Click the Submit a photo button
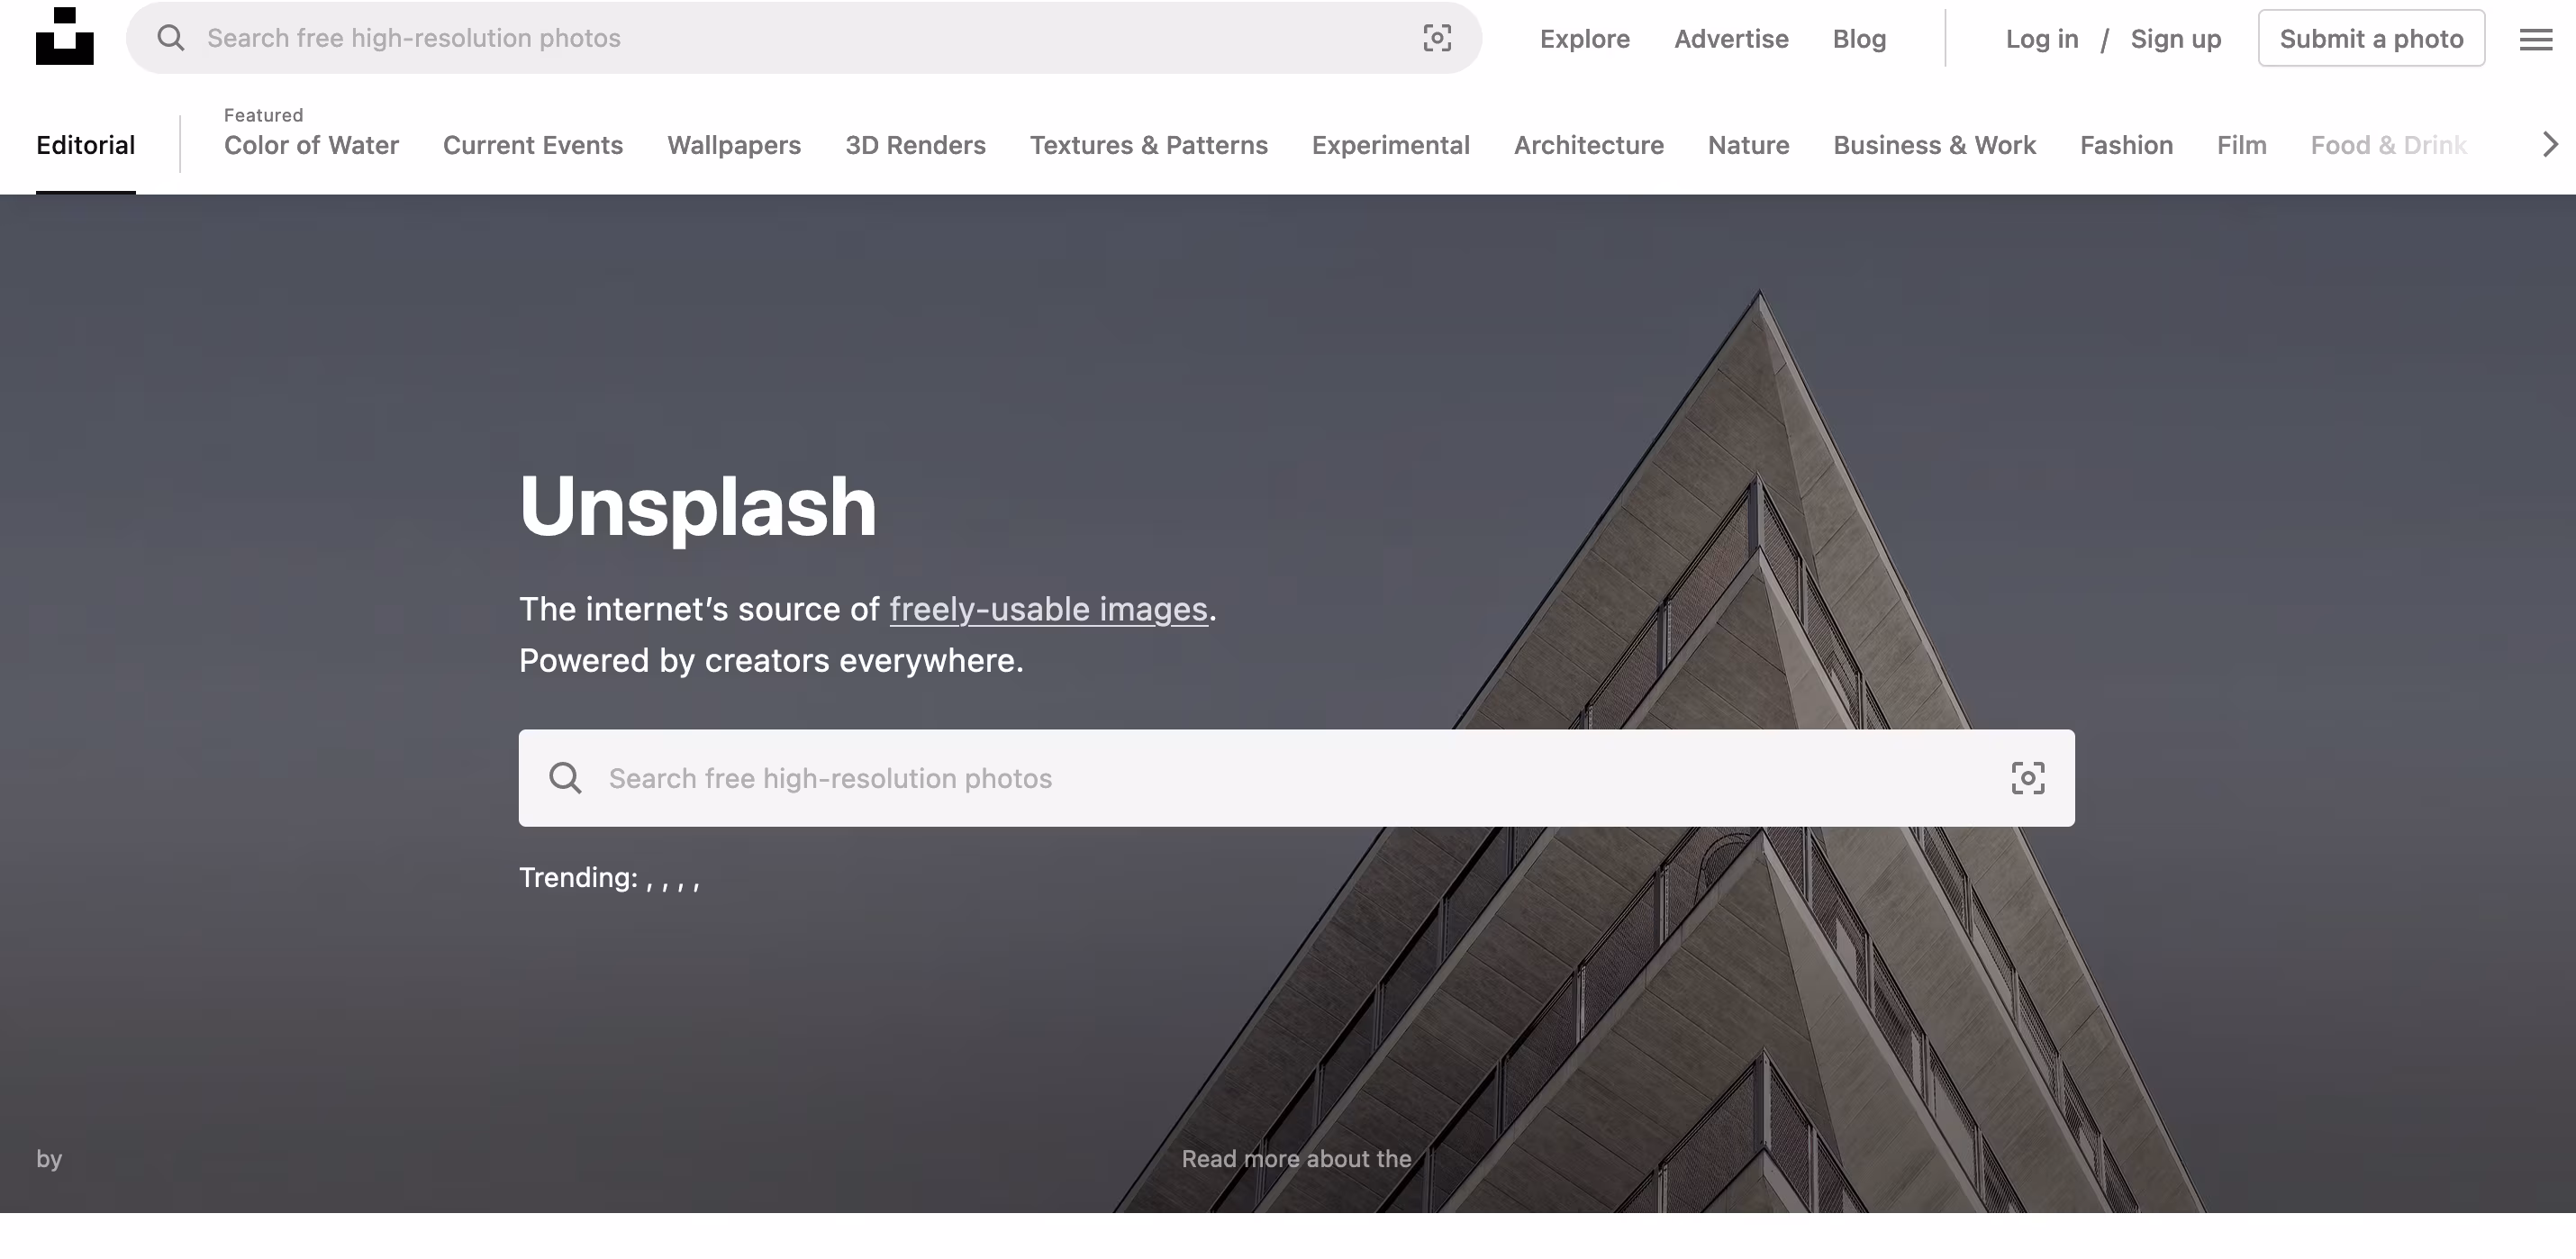This screenshot has width=2576, height=1259. [2370, 39]
